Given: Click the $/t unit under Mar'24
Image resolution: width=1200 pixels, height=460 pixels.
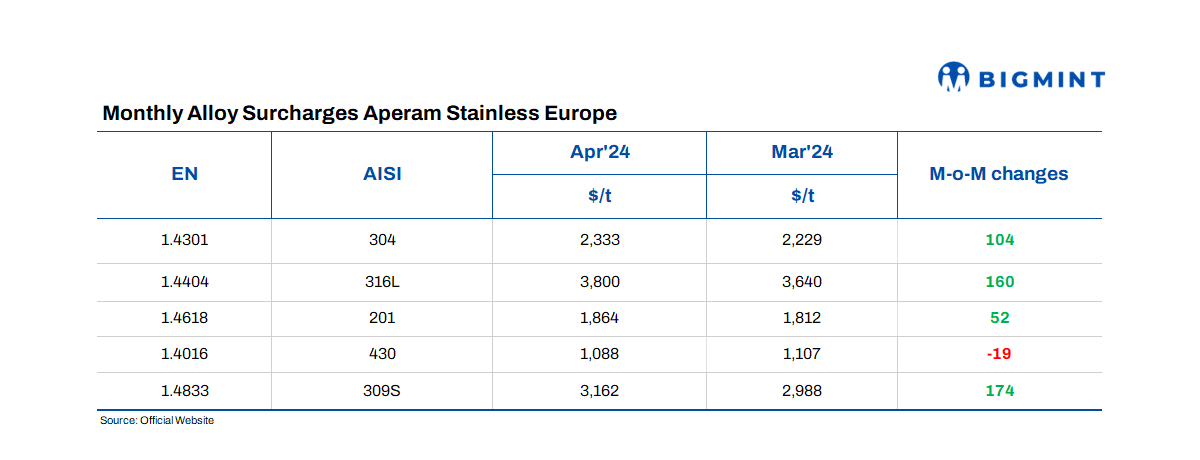Looking at the screenshot, I should click(802, 196).
